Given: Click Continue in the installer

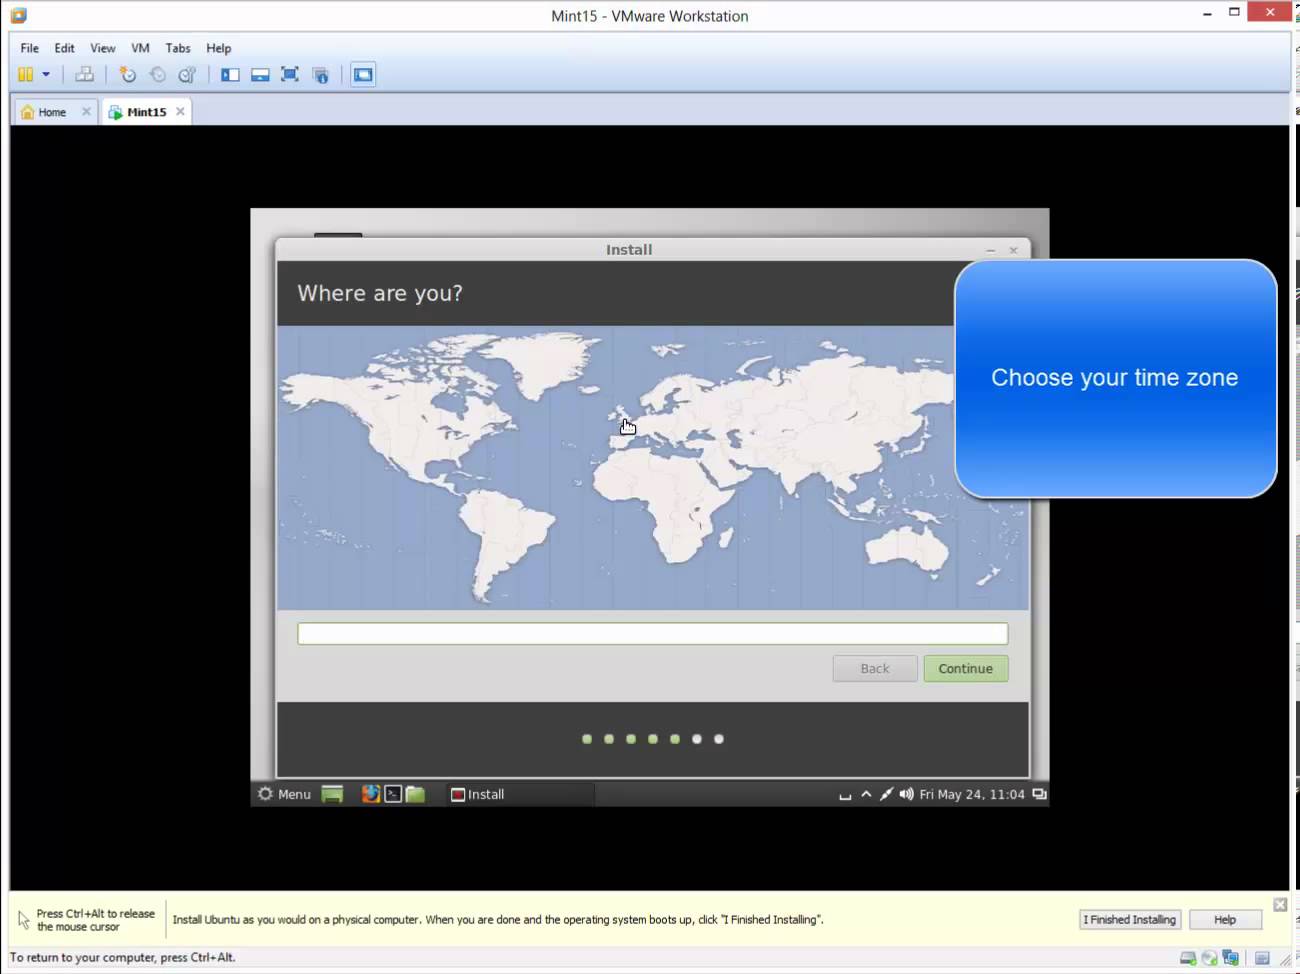Looking at the screenshot, I should pyautogui.click(x=965, y=668).
